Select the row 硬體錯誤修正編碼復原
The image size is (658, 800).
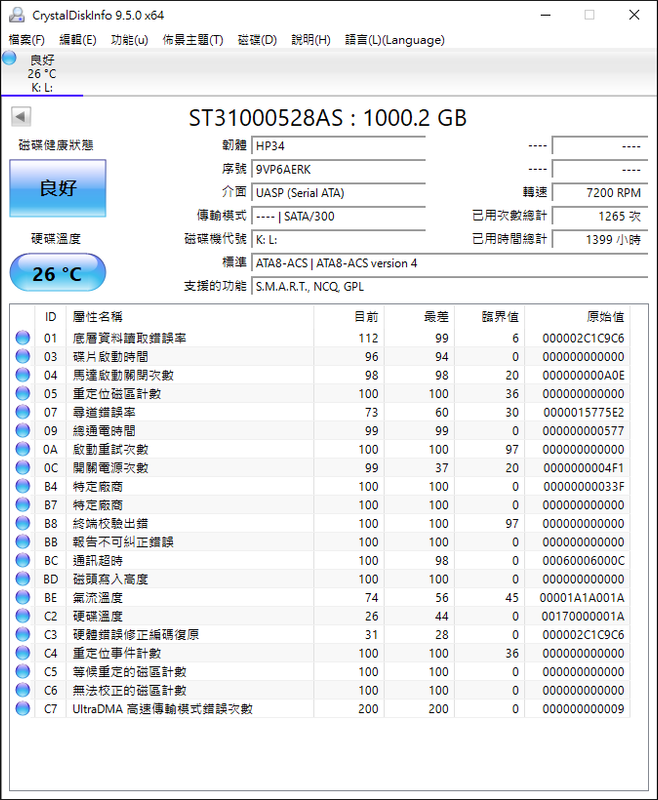tap(322, 634)
